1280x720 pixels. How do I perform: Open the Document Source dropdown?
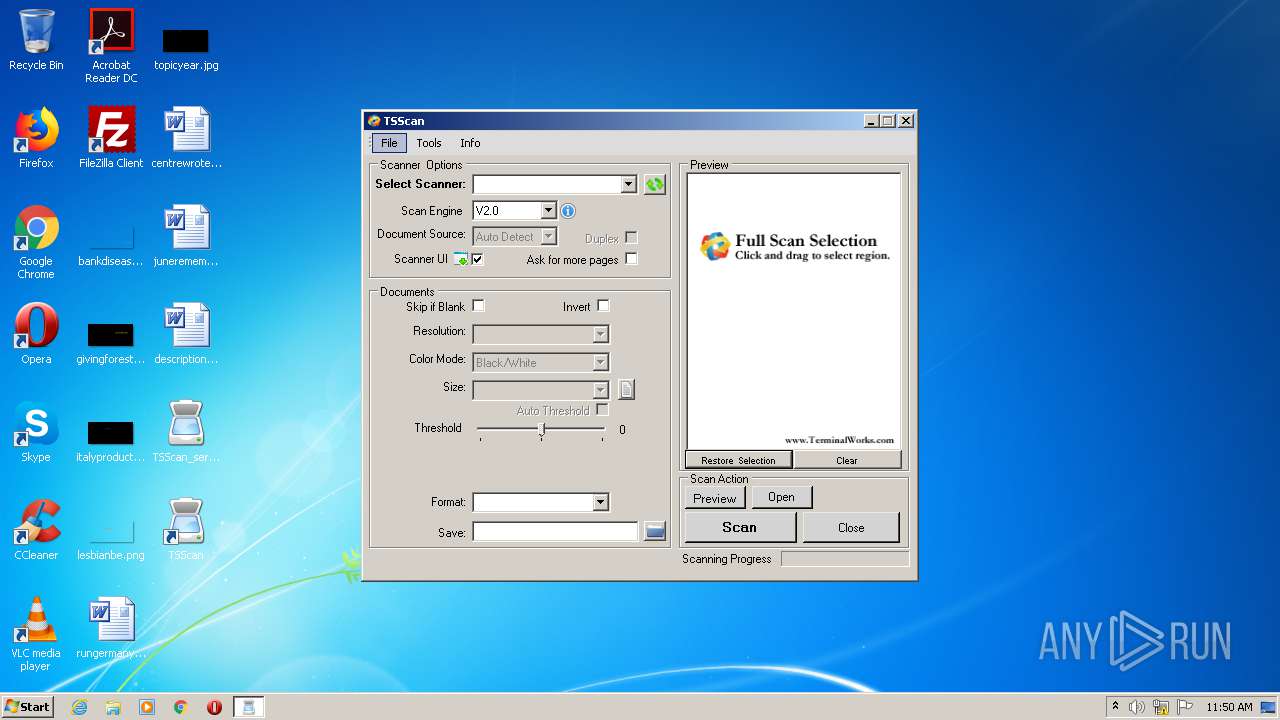[548, 237]
